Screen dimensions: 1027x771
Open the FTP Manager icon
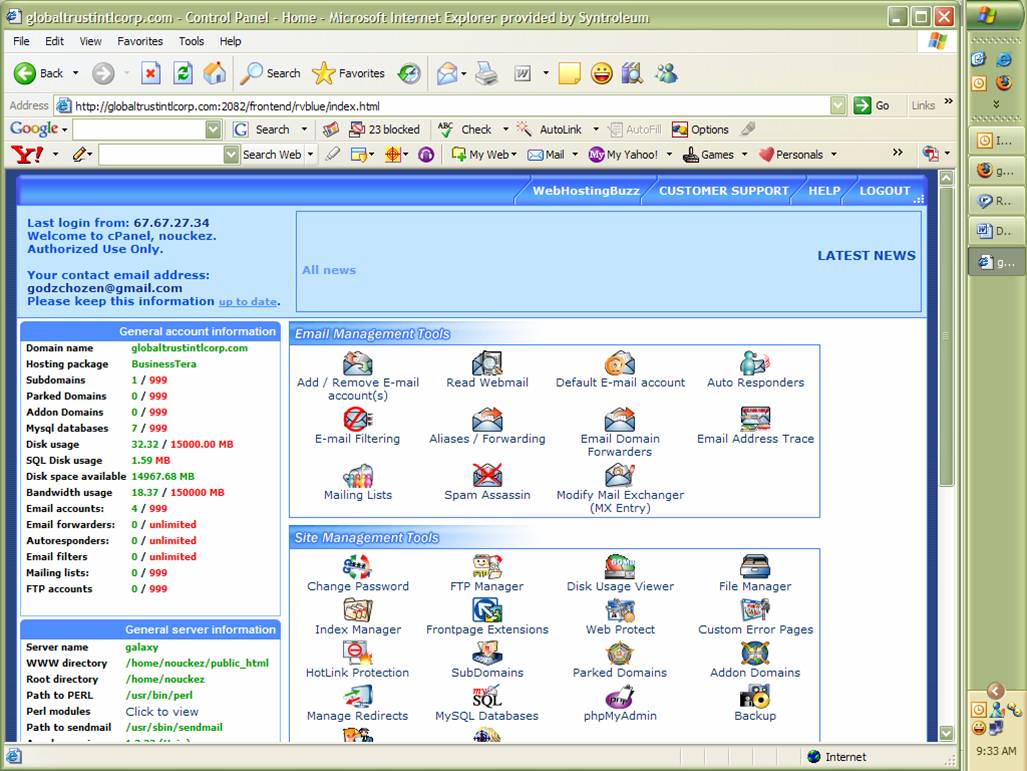[487, 567]
